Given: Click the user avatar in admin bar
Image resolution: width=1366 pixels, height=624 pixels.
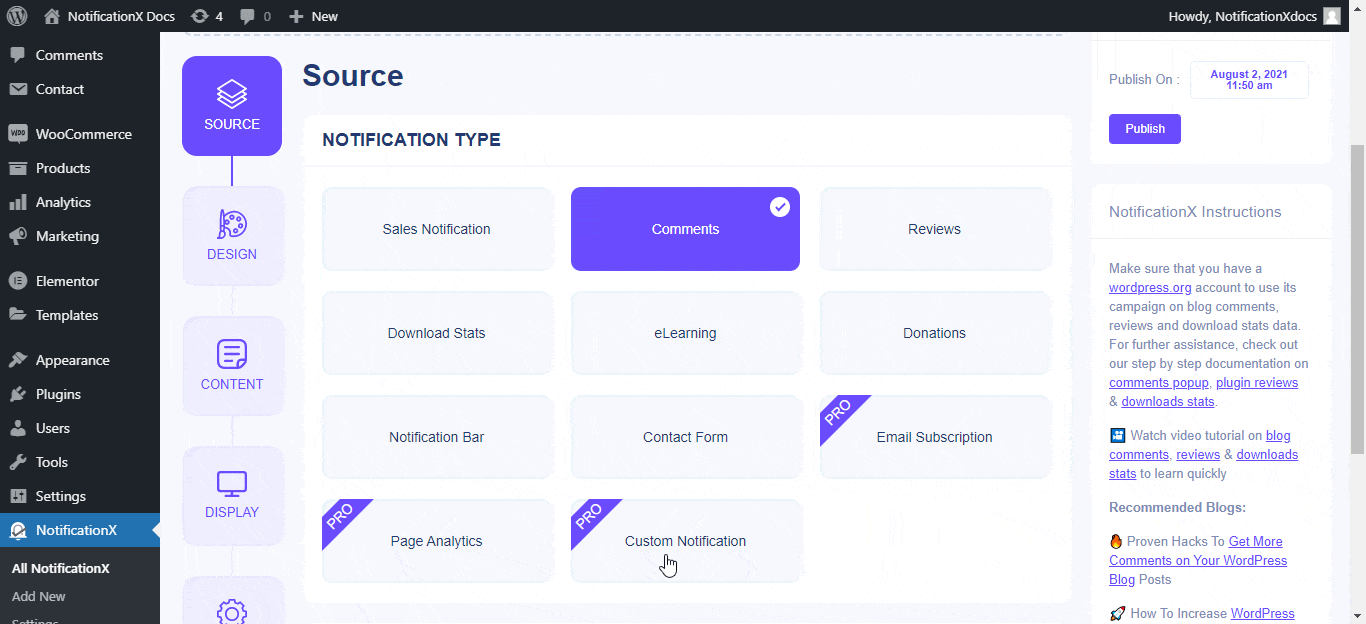Looking at the screenshot, I should 1332,16.
